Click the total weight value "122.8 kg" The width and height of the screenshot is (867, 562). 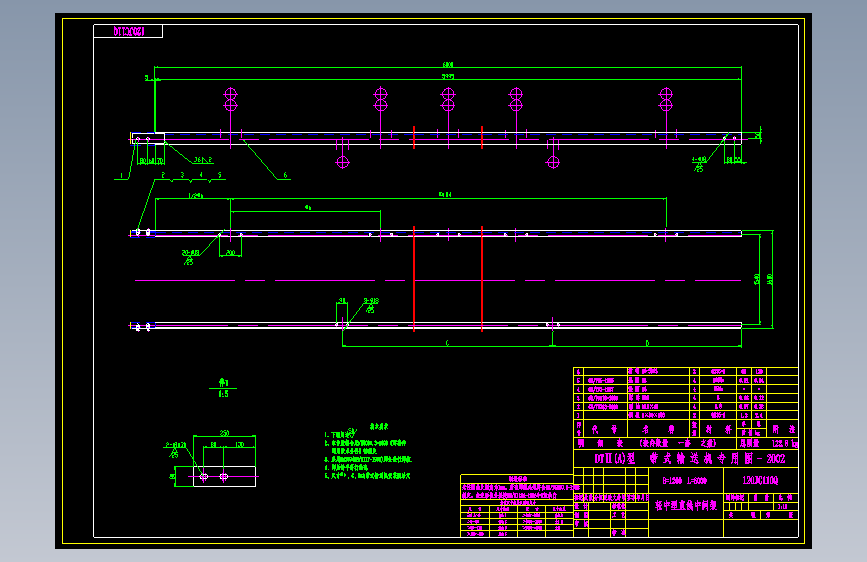click(x=785, y=444)
